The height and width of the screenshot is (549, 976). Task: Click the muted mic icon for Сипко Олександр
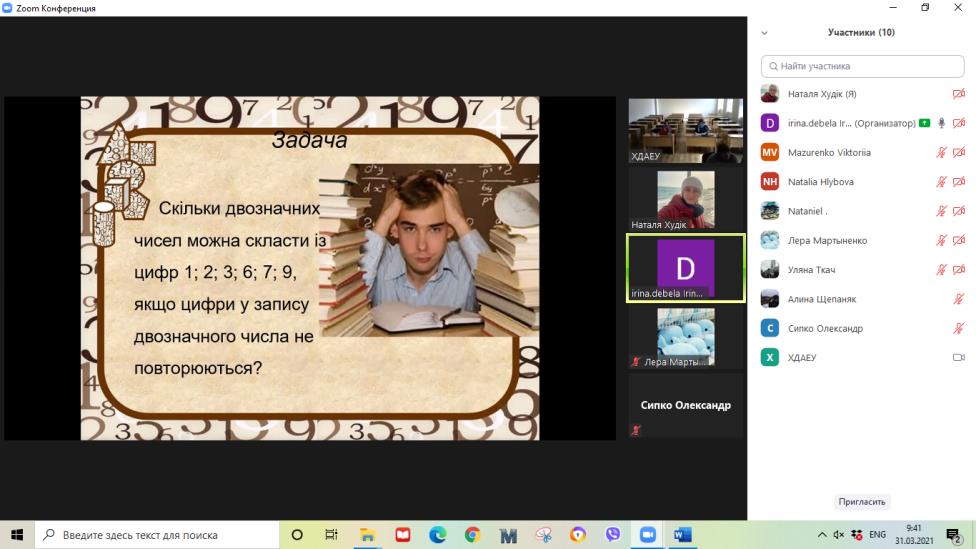pos(959,328)
